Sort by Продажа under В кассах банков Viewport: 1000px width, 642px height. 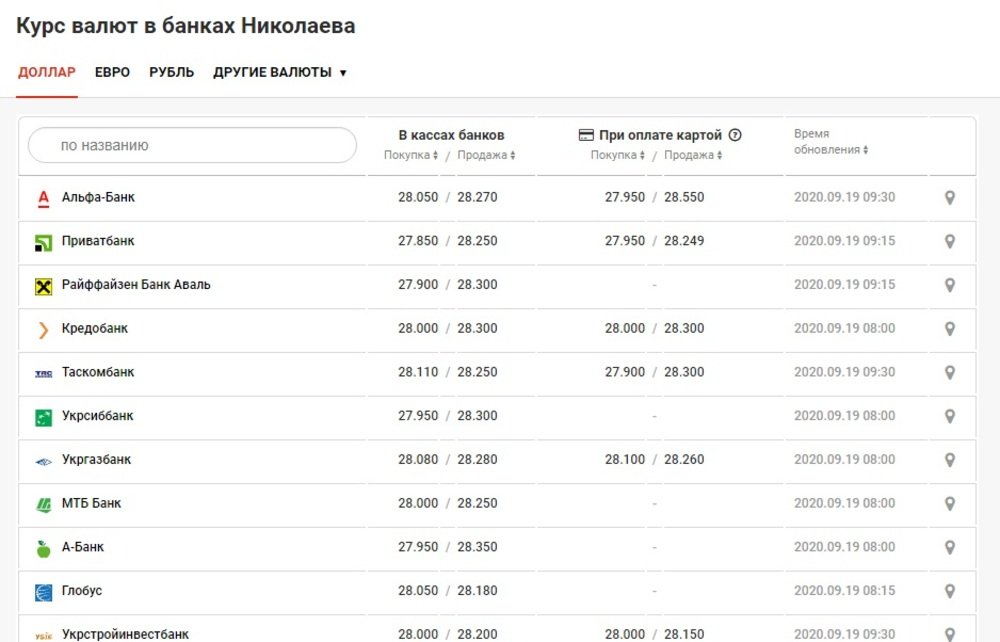tap(486, 155)
